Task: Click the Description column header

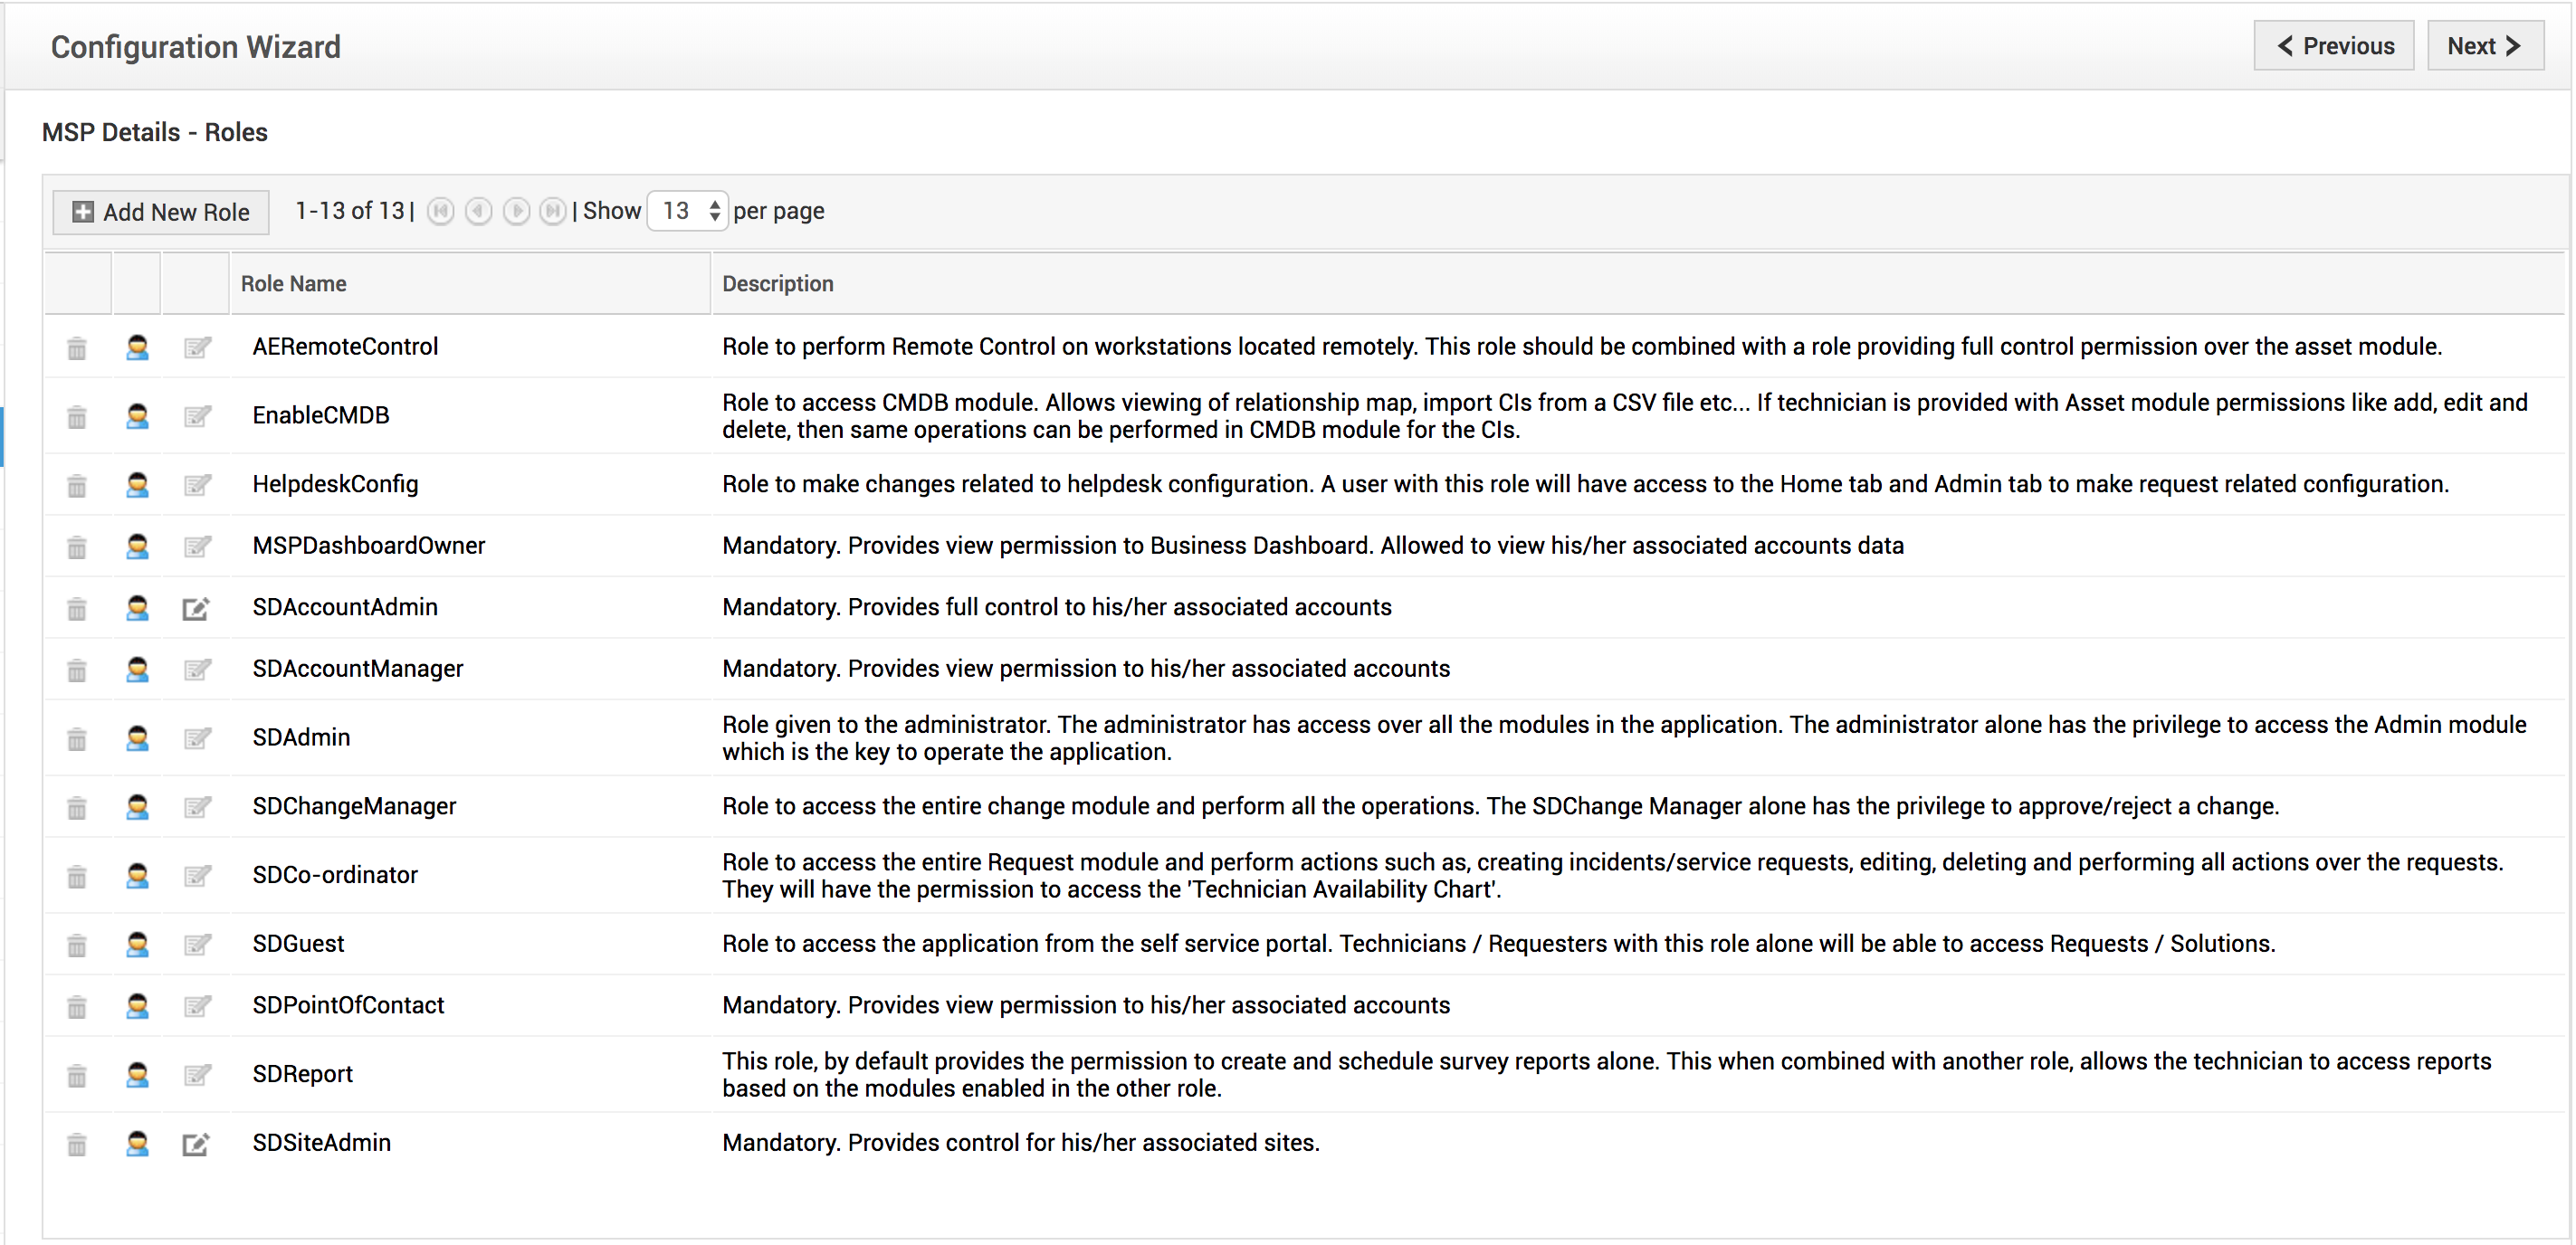Action: [777, 284]
